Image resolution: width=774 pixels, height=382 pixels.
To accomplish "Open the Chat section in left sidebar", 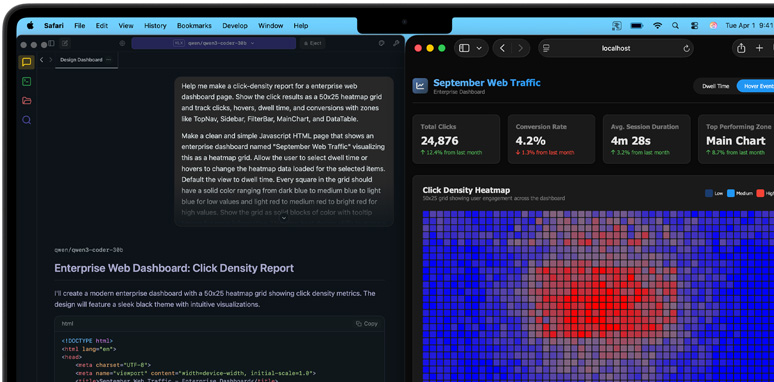I will pos(27,62).
